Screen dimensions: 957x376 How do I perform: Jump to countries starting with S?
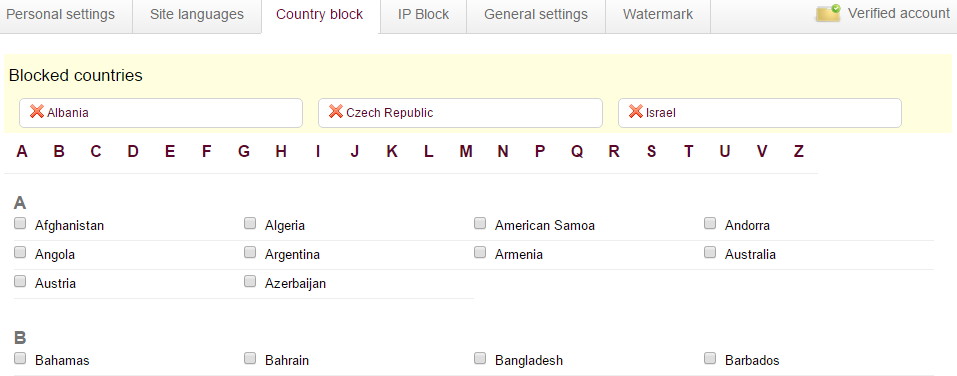coord(652,151)
